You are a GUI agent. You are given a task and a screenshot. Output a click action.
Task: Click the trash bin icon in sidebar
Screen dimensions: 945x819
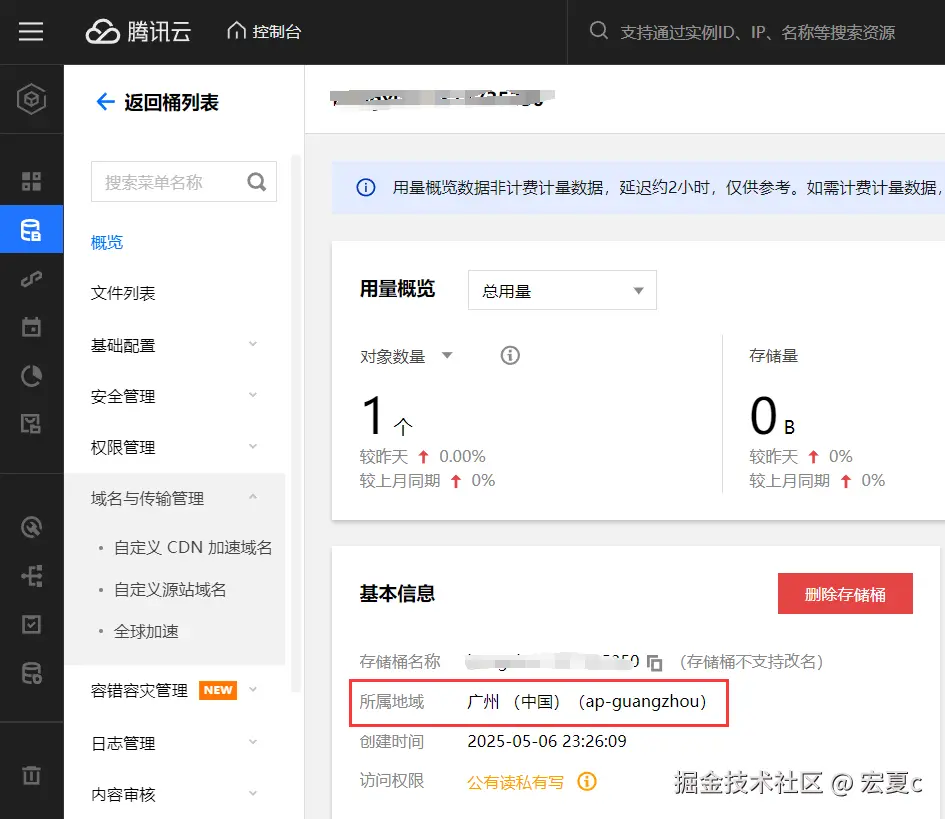coord(31,775)
